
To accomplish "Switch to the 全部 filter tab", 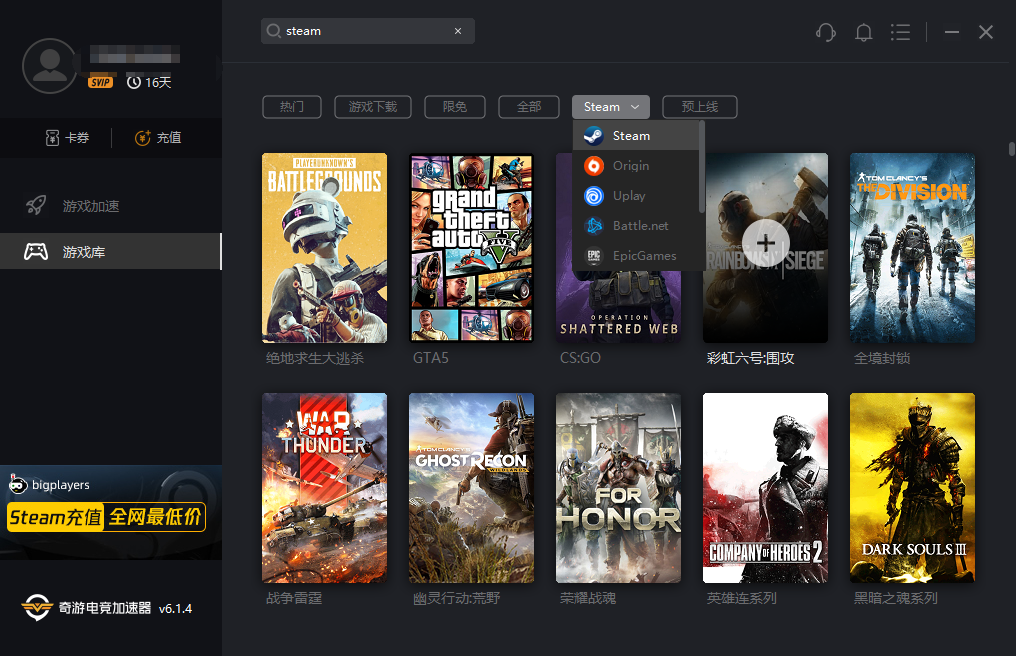I will 529,107.
